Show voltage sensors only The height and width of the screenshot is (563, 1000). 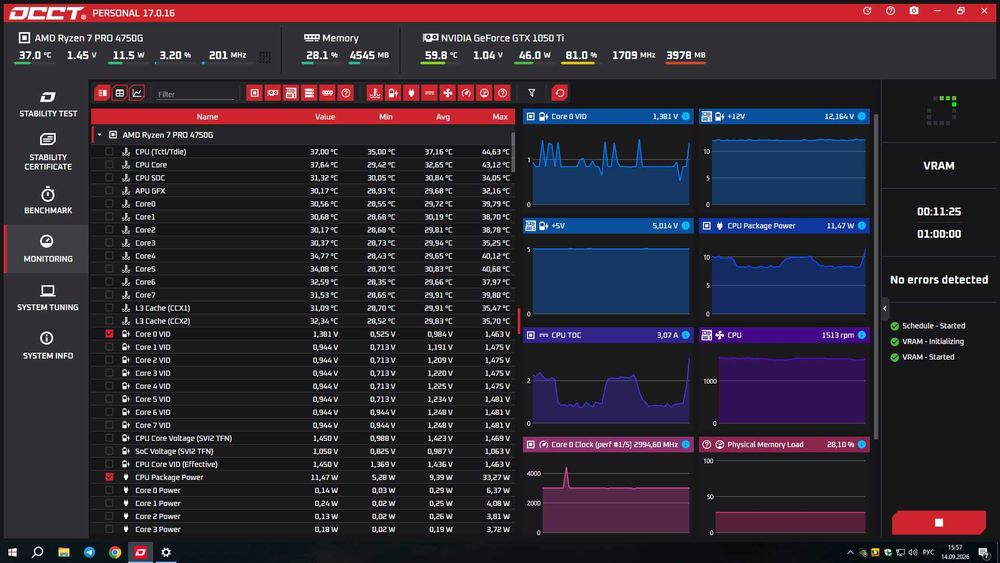[x=393, y=93]
